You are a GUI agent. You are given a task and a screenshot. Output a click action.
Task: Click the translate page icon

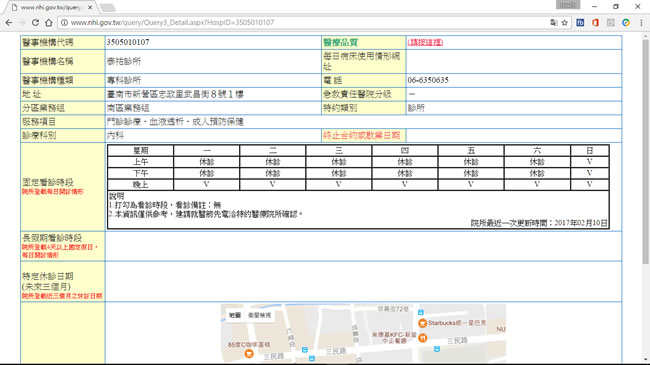point(554,22)
